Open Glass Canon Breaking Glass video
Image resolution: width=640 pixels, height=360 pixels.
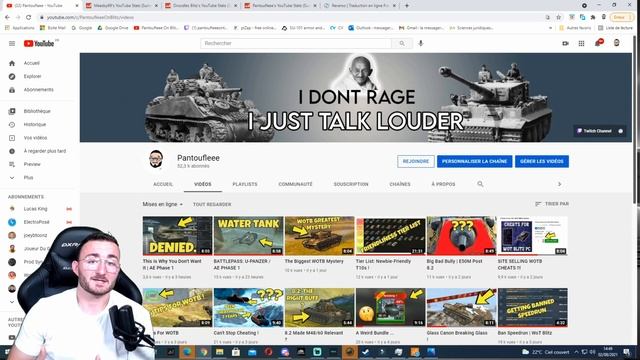pos(461,307)
